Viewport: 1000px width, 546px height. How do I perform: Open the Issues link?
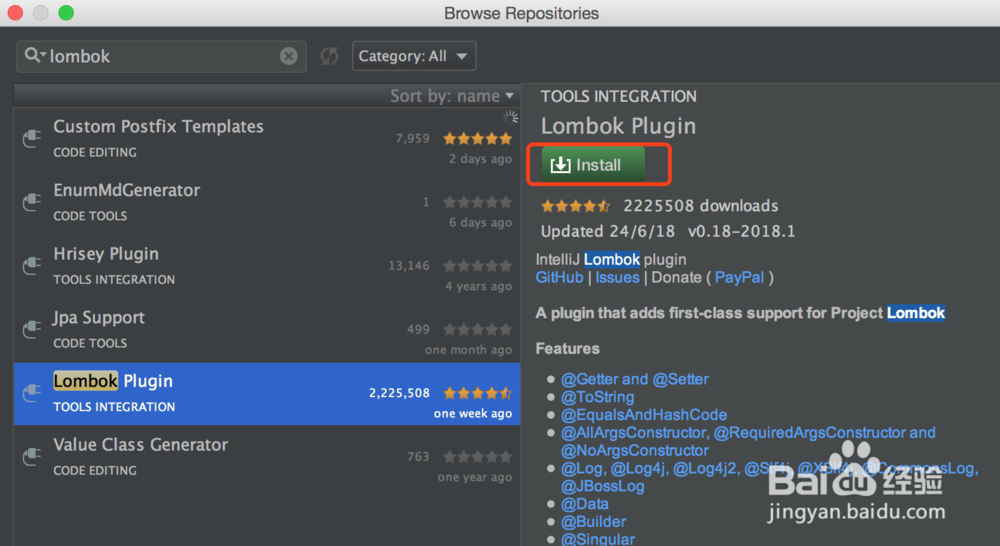click(x=617, y=277)
